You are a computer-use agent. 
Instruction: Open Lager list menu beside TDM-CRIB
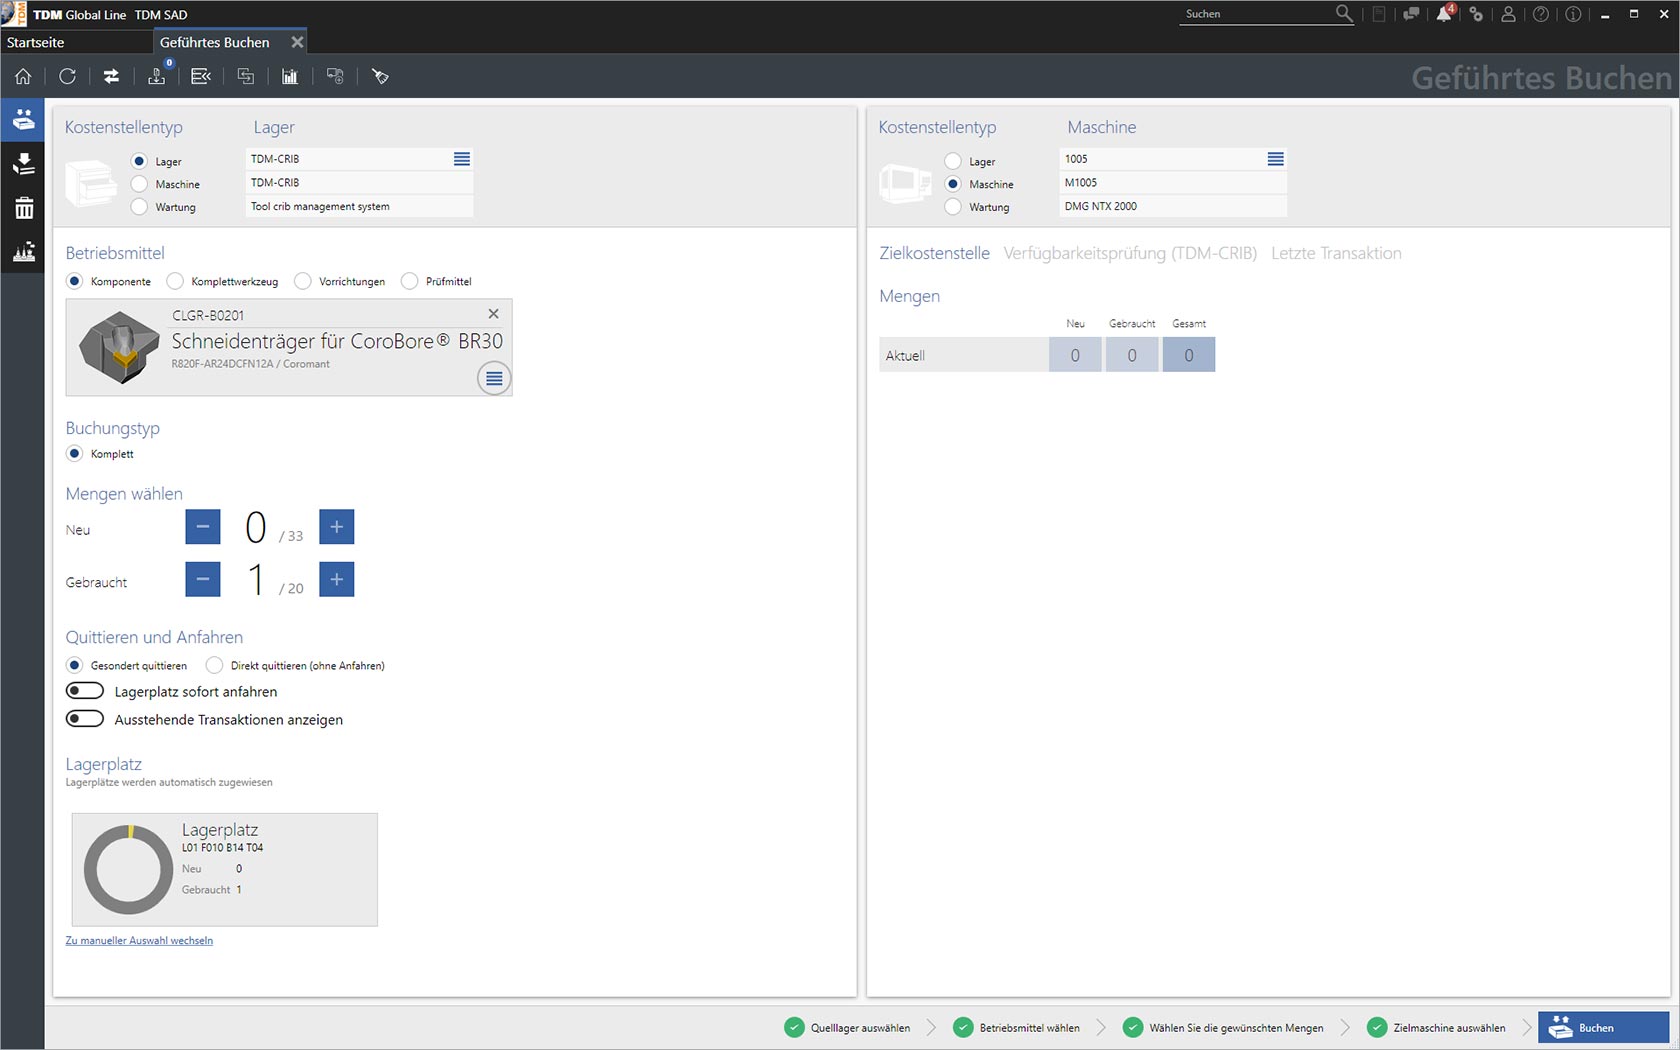(x=462, y=159)
